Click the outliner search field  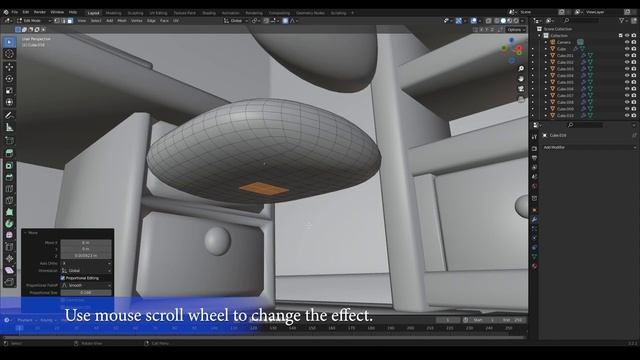(582, 20)
